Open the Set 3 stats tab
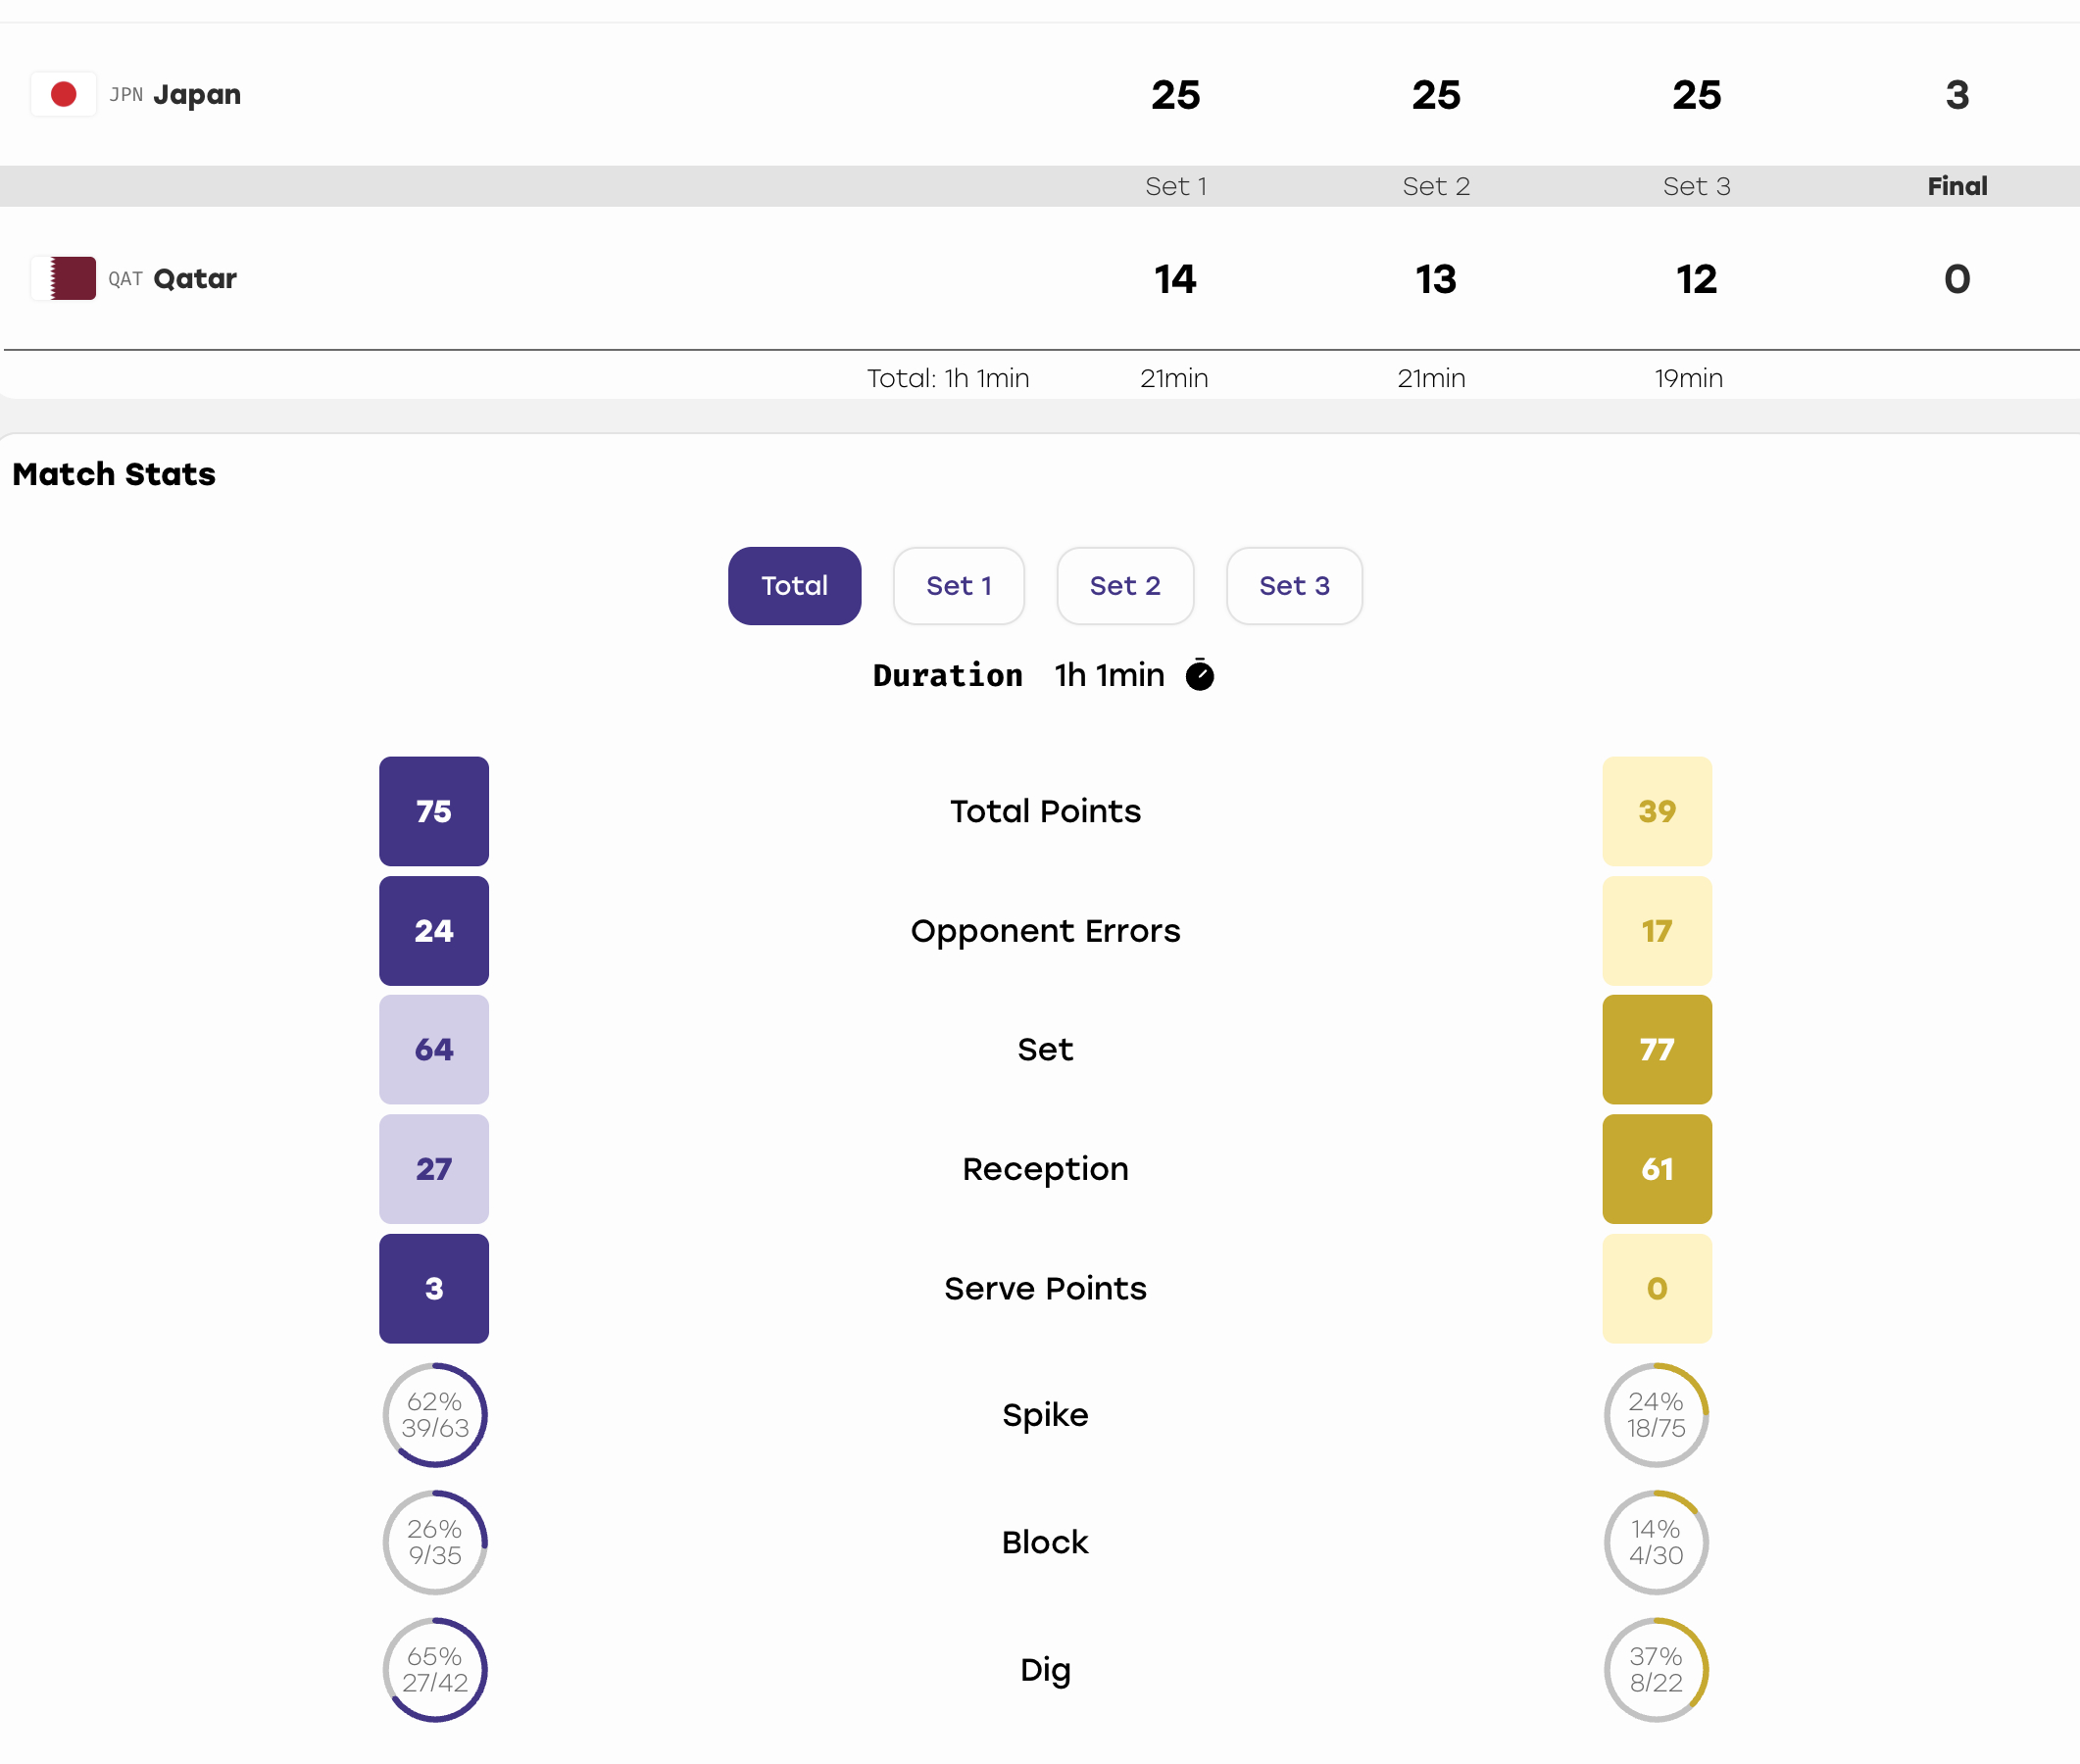The width and height of the screenshot is (2080, 1764). pos(1294,586)
